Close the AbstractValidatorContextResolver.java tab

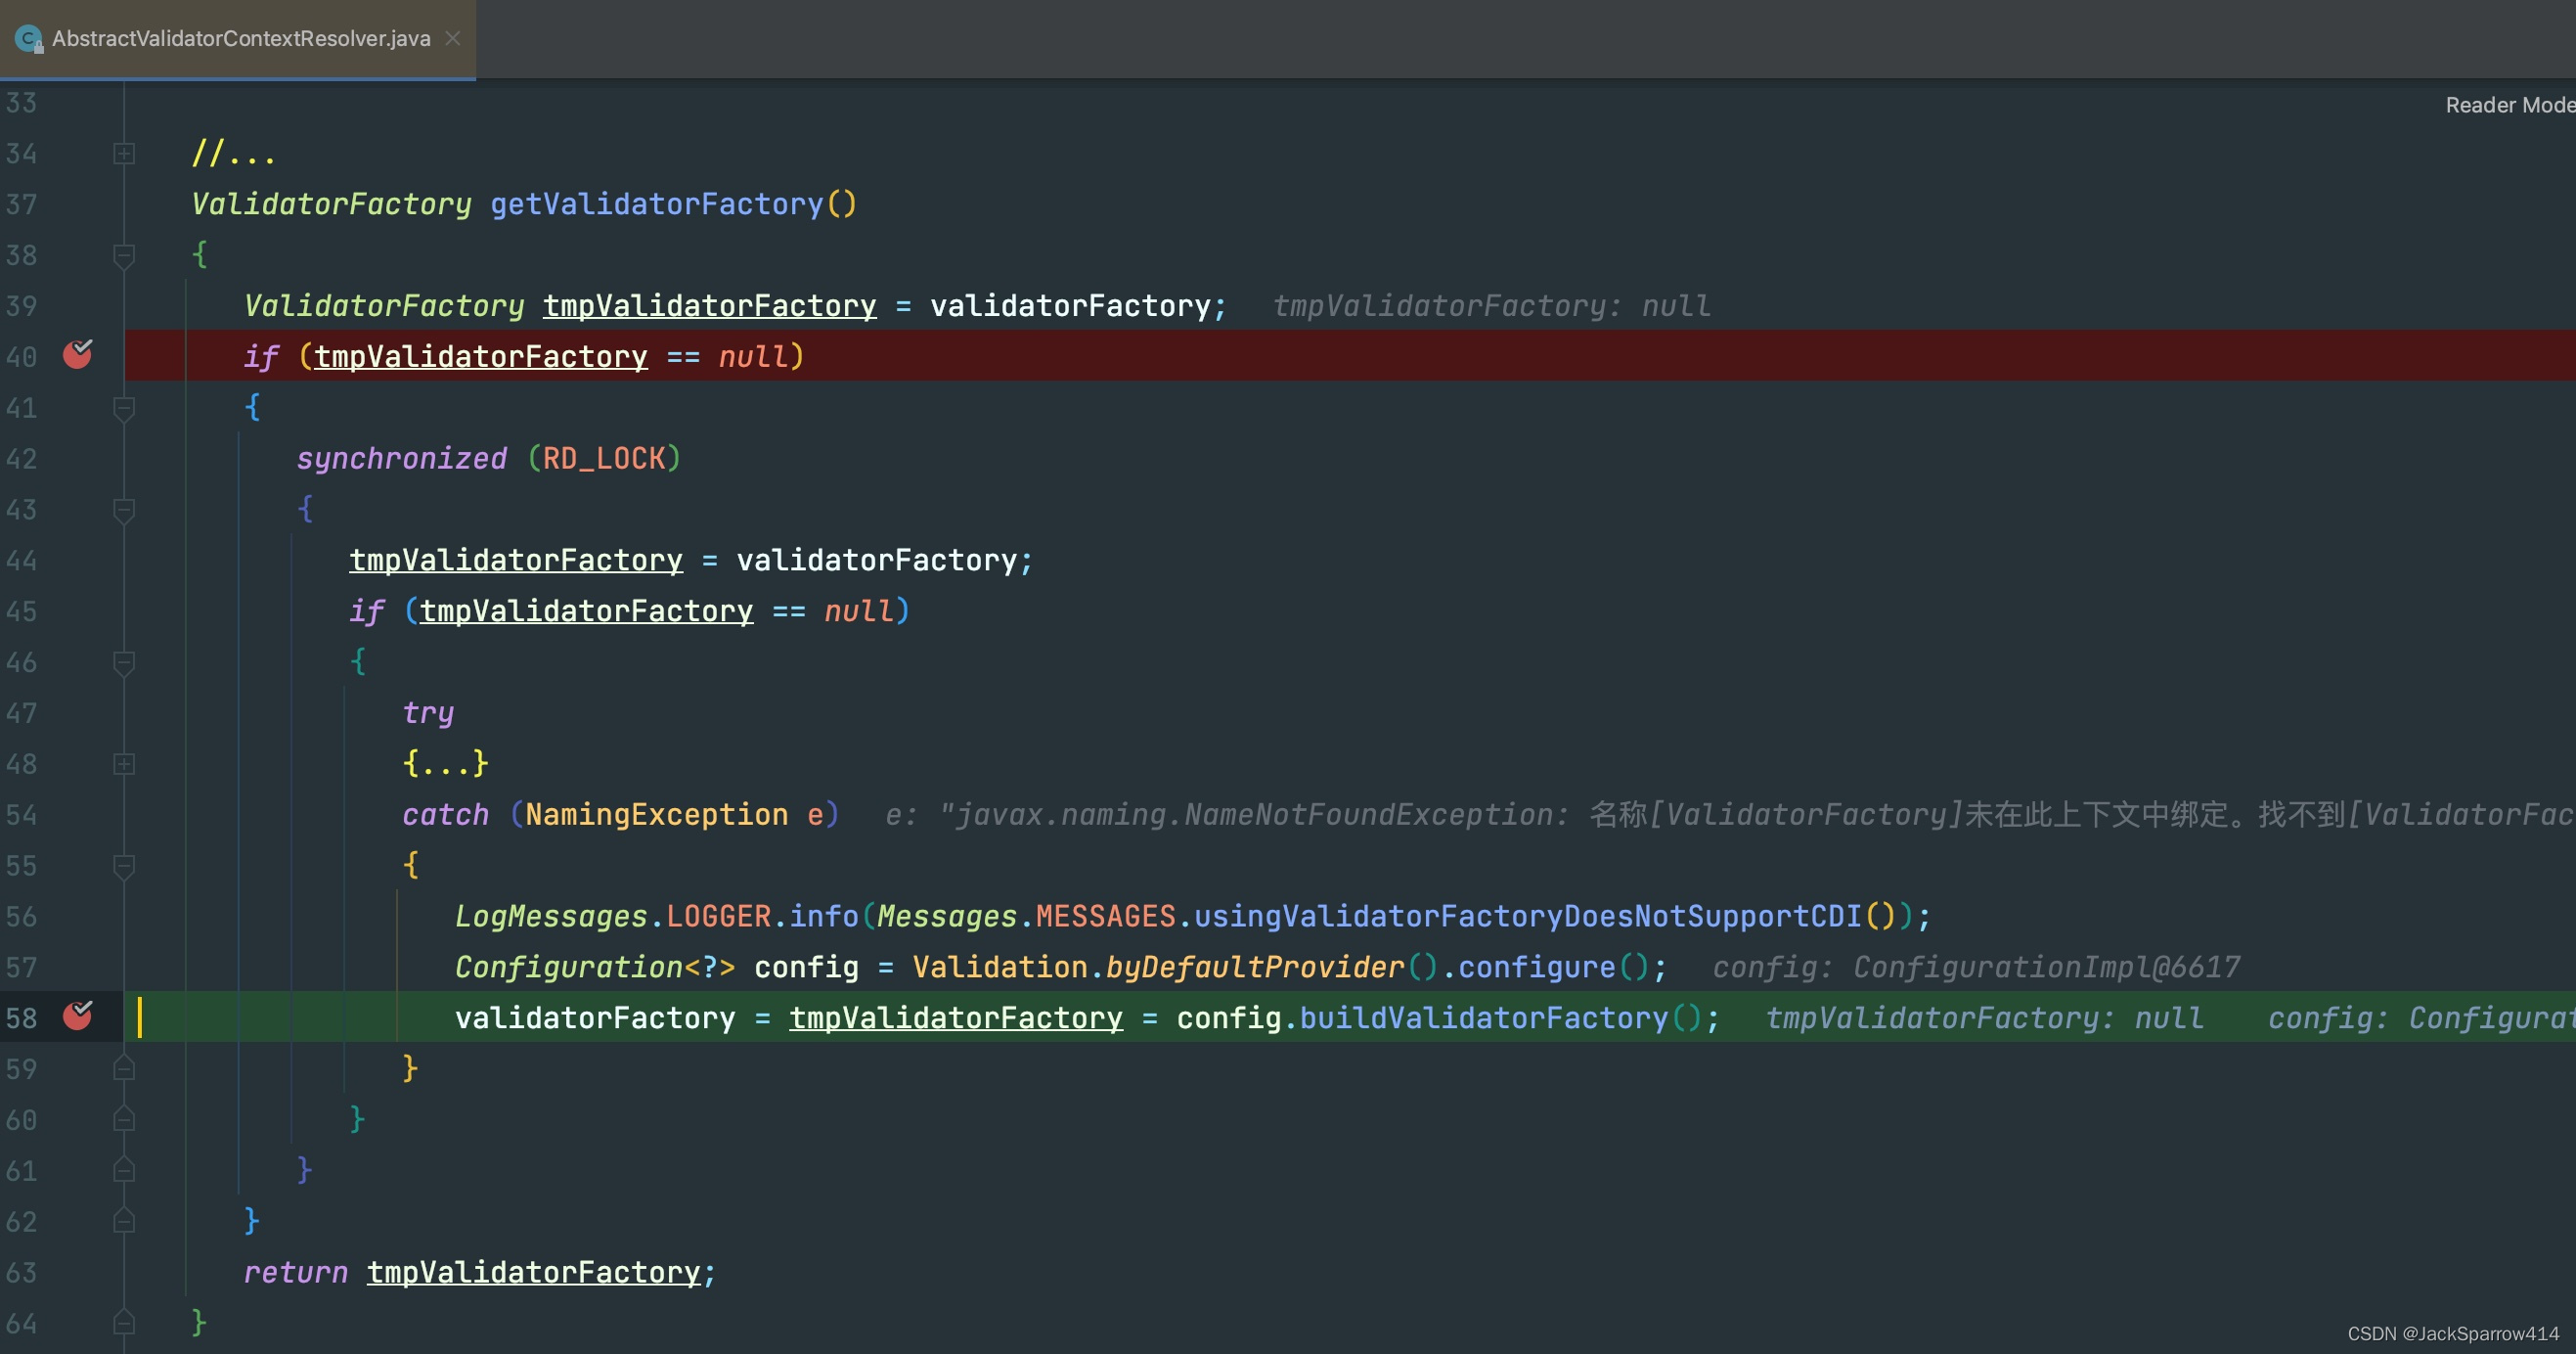click(x=453, y=38)
